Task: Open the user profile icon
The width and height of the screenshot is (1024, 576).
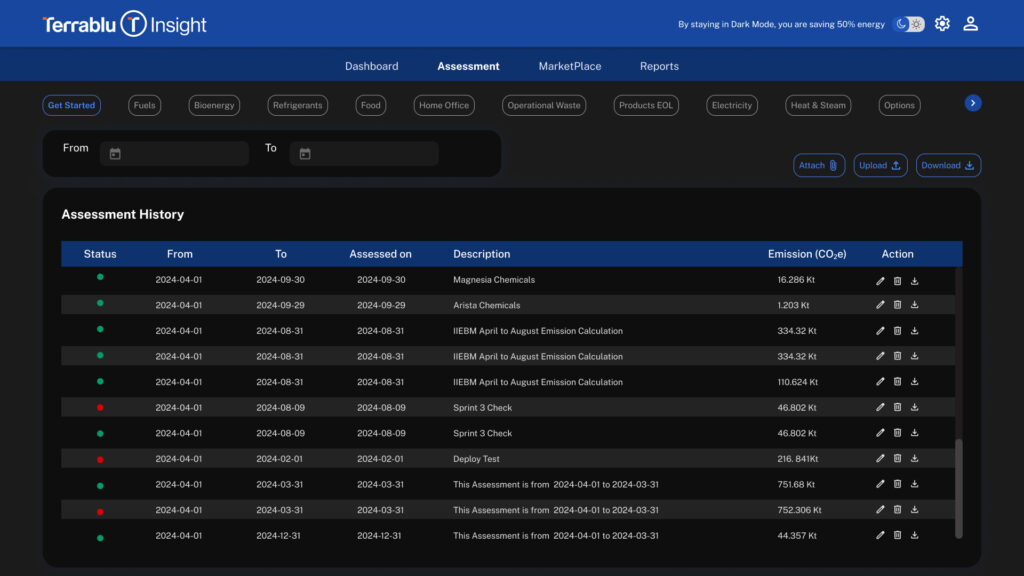Action: click(x=970, y=24)
